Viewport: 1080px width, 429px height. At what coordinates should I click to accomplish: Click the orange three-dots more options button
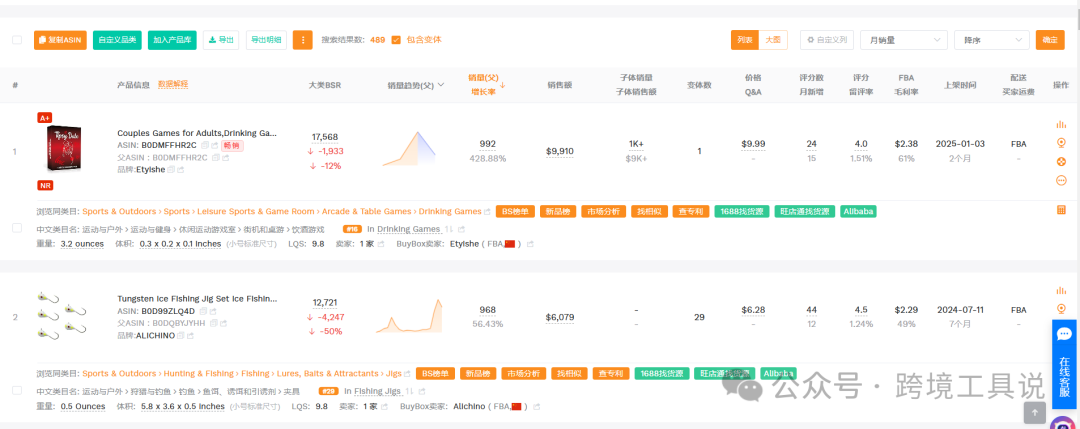[302, 40]
